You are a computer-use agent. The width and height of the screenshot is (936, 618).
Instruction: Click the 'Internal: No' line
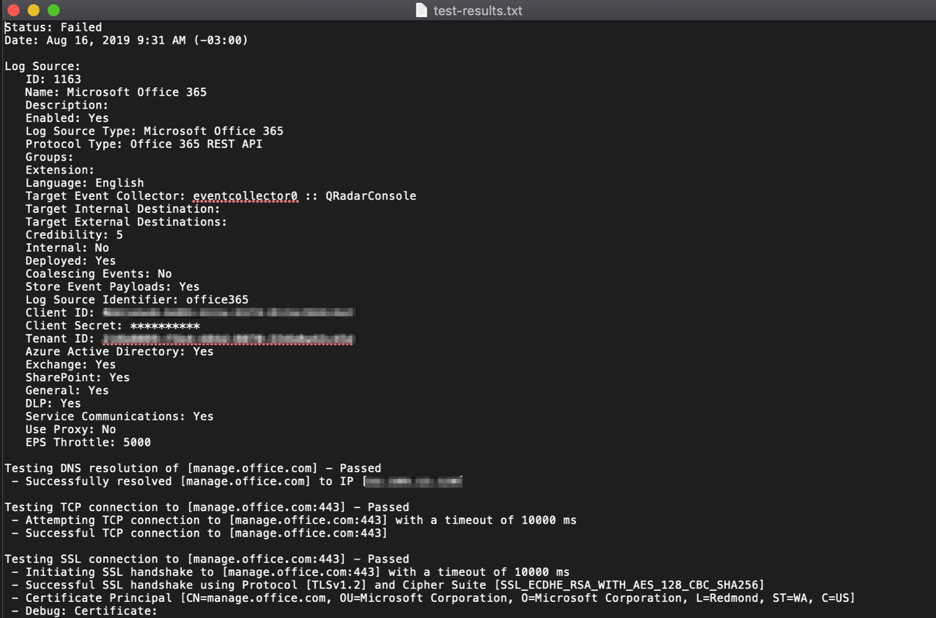67,248
